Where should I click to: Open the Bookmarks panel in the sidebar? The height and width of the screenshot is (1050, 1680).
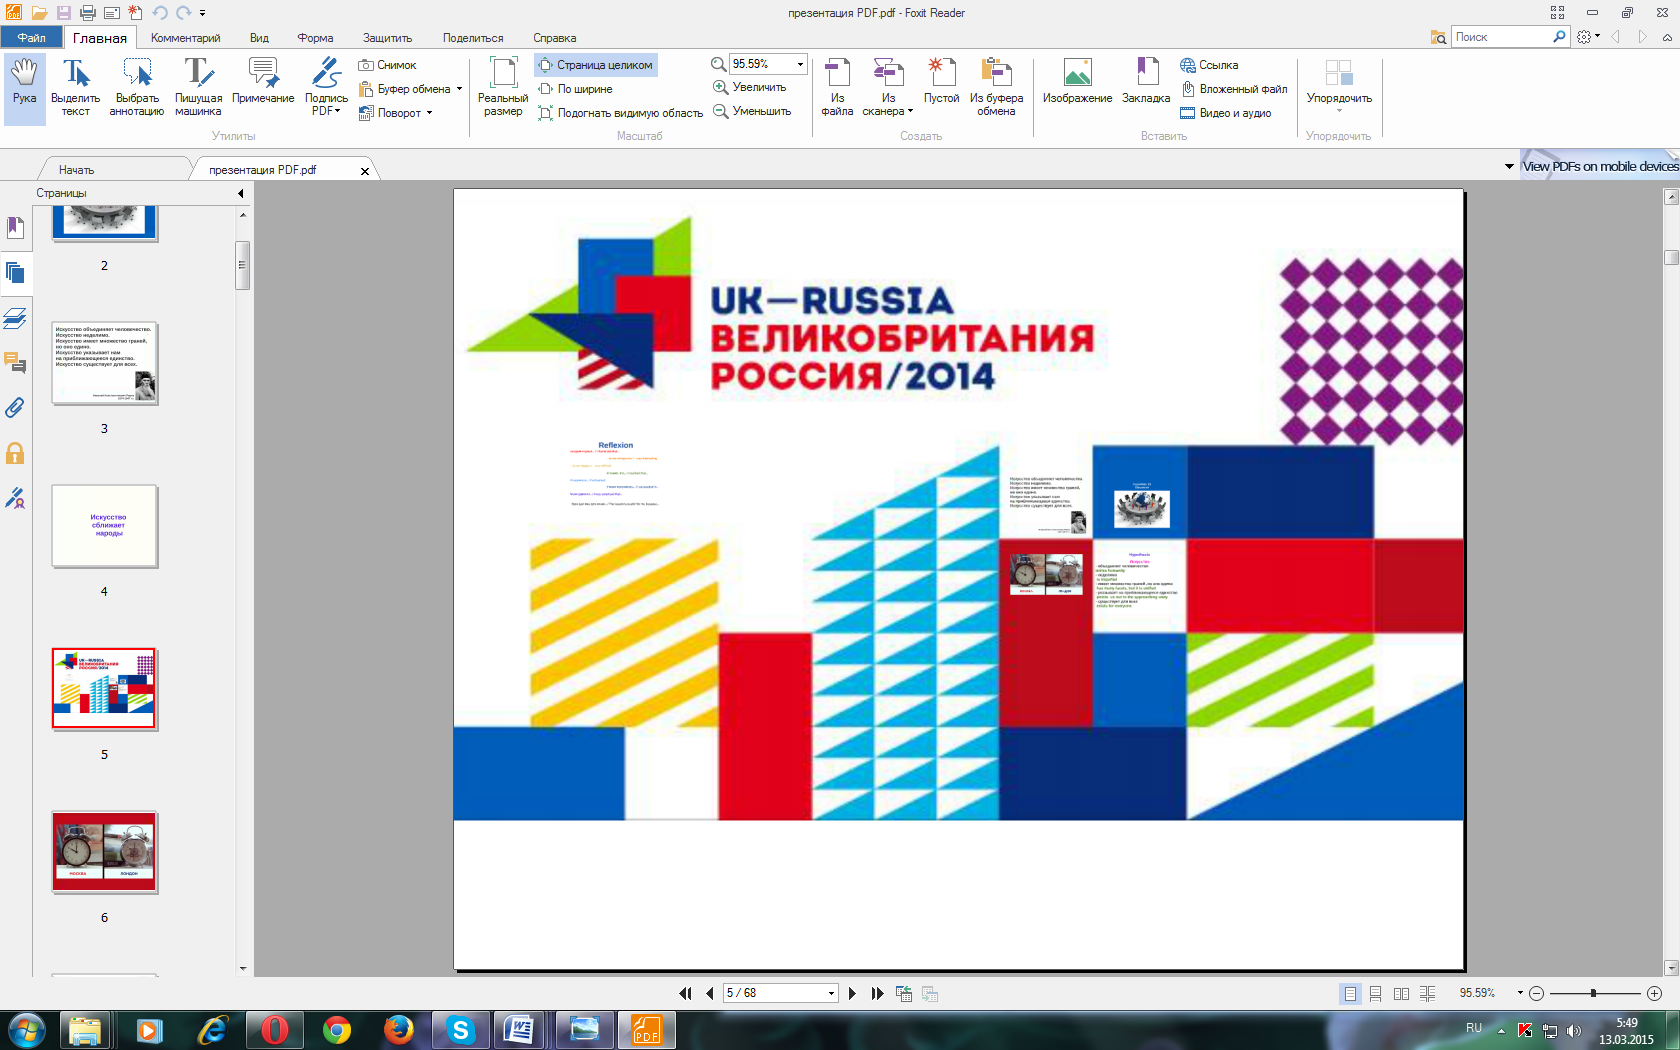click(x=15, y=228)
